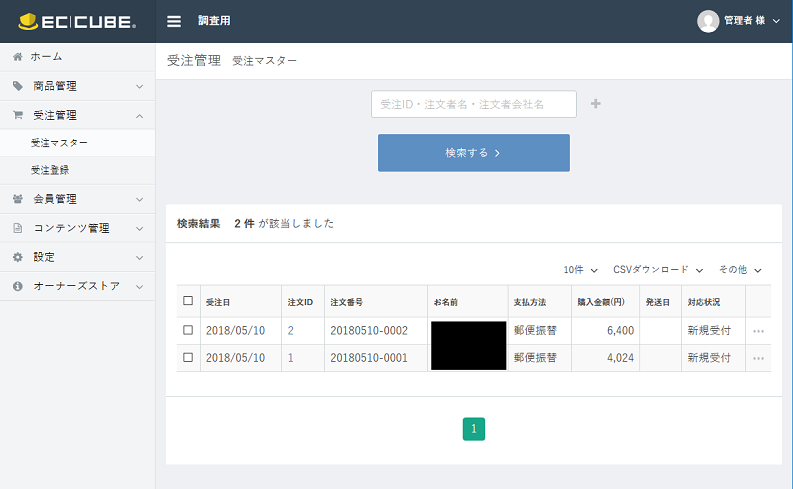Viewport: 793px width, 489px height.
Task: Expand the 商品管理 chevron
Action: 140,86
